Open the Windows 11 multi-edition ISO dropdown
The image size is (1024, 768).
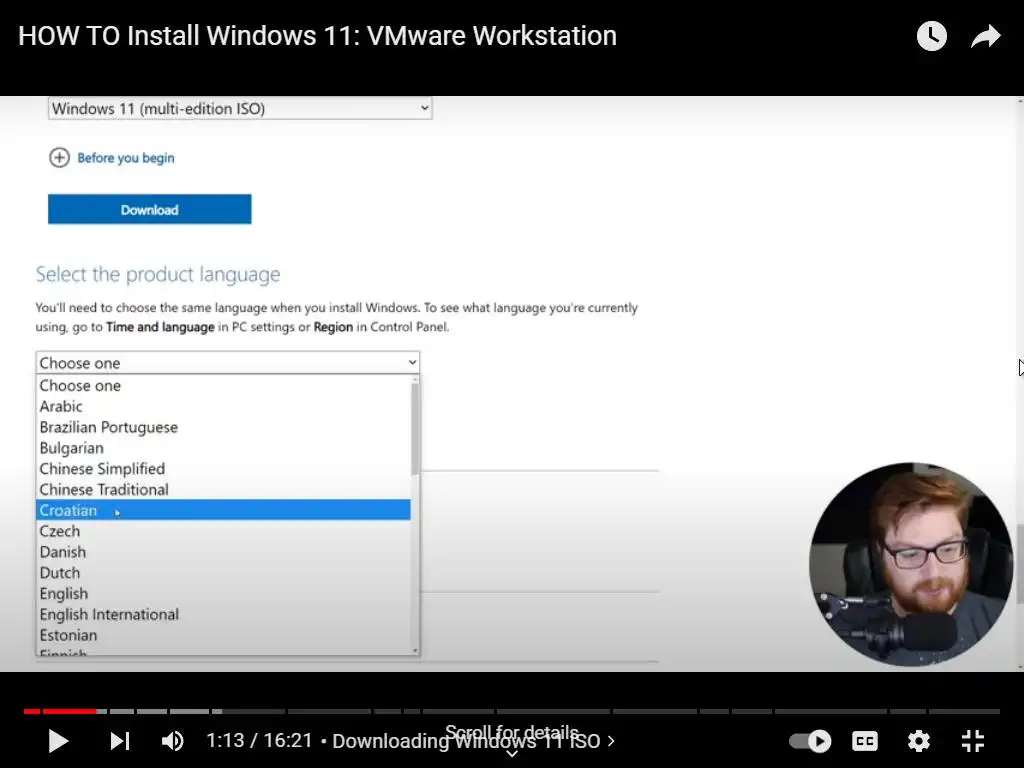click(240, 108)
